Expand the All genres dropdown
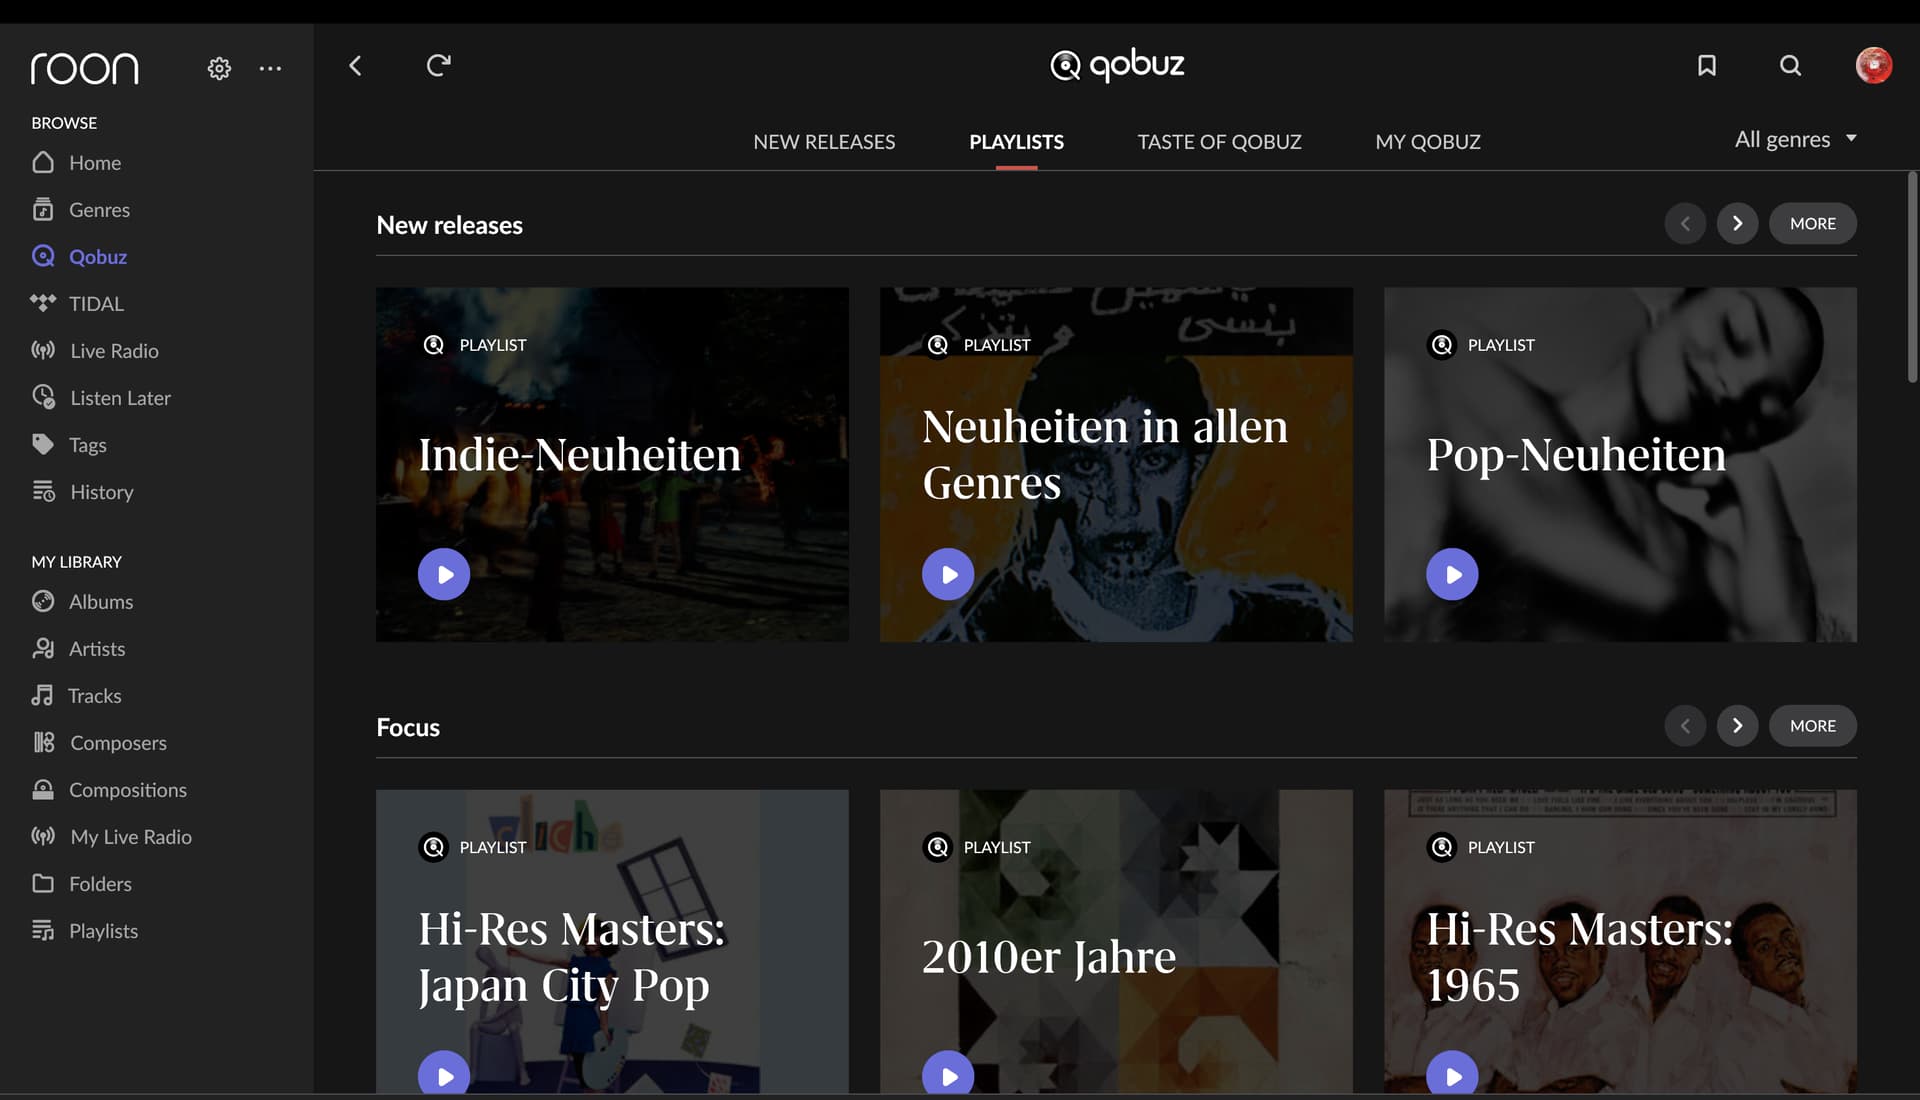 click(x=1795, y=140)
